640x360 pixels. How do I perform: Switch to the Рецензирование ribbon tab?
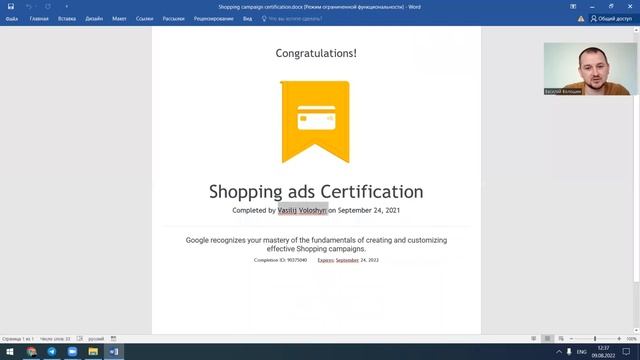213,19
